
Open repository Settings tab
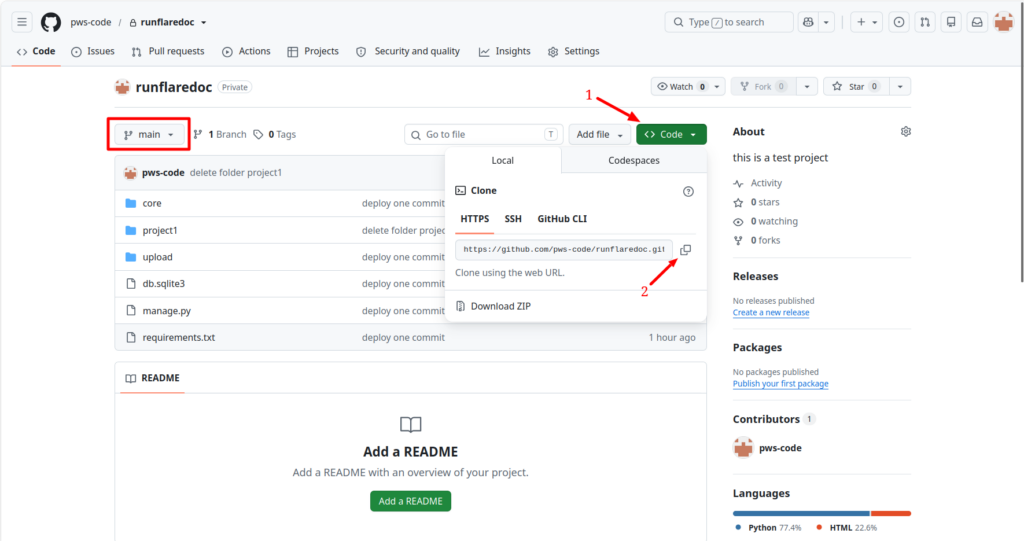573,51
